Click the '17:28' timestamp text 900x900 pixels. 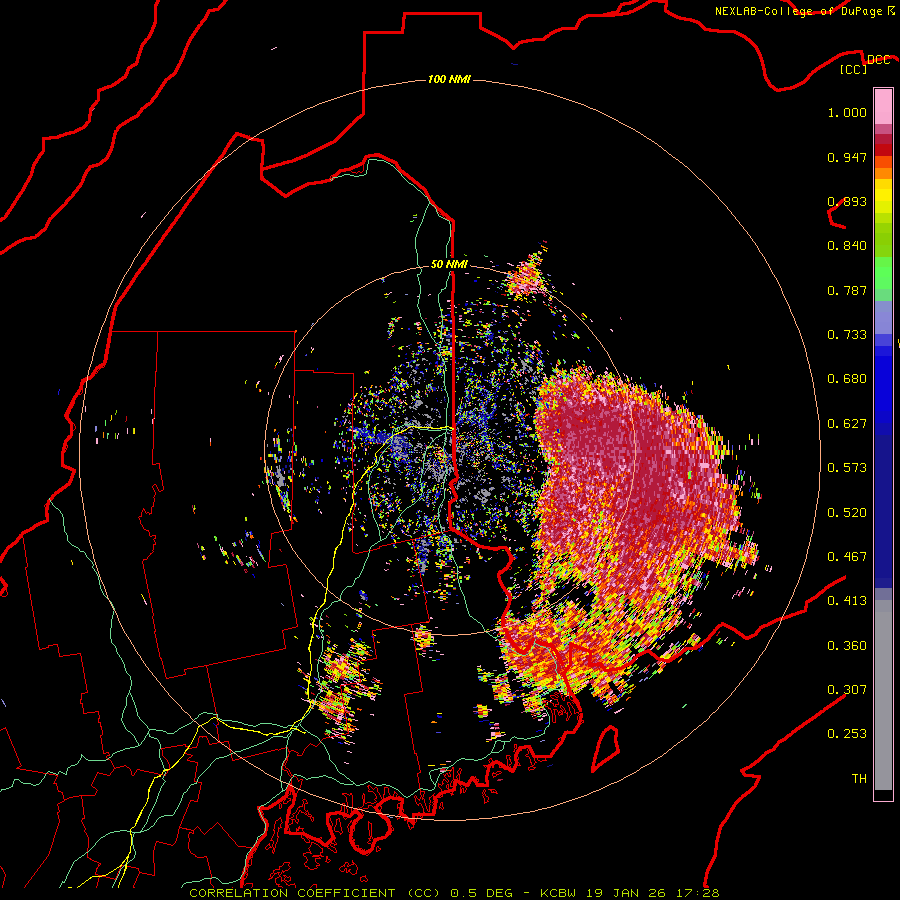[698, 893]
